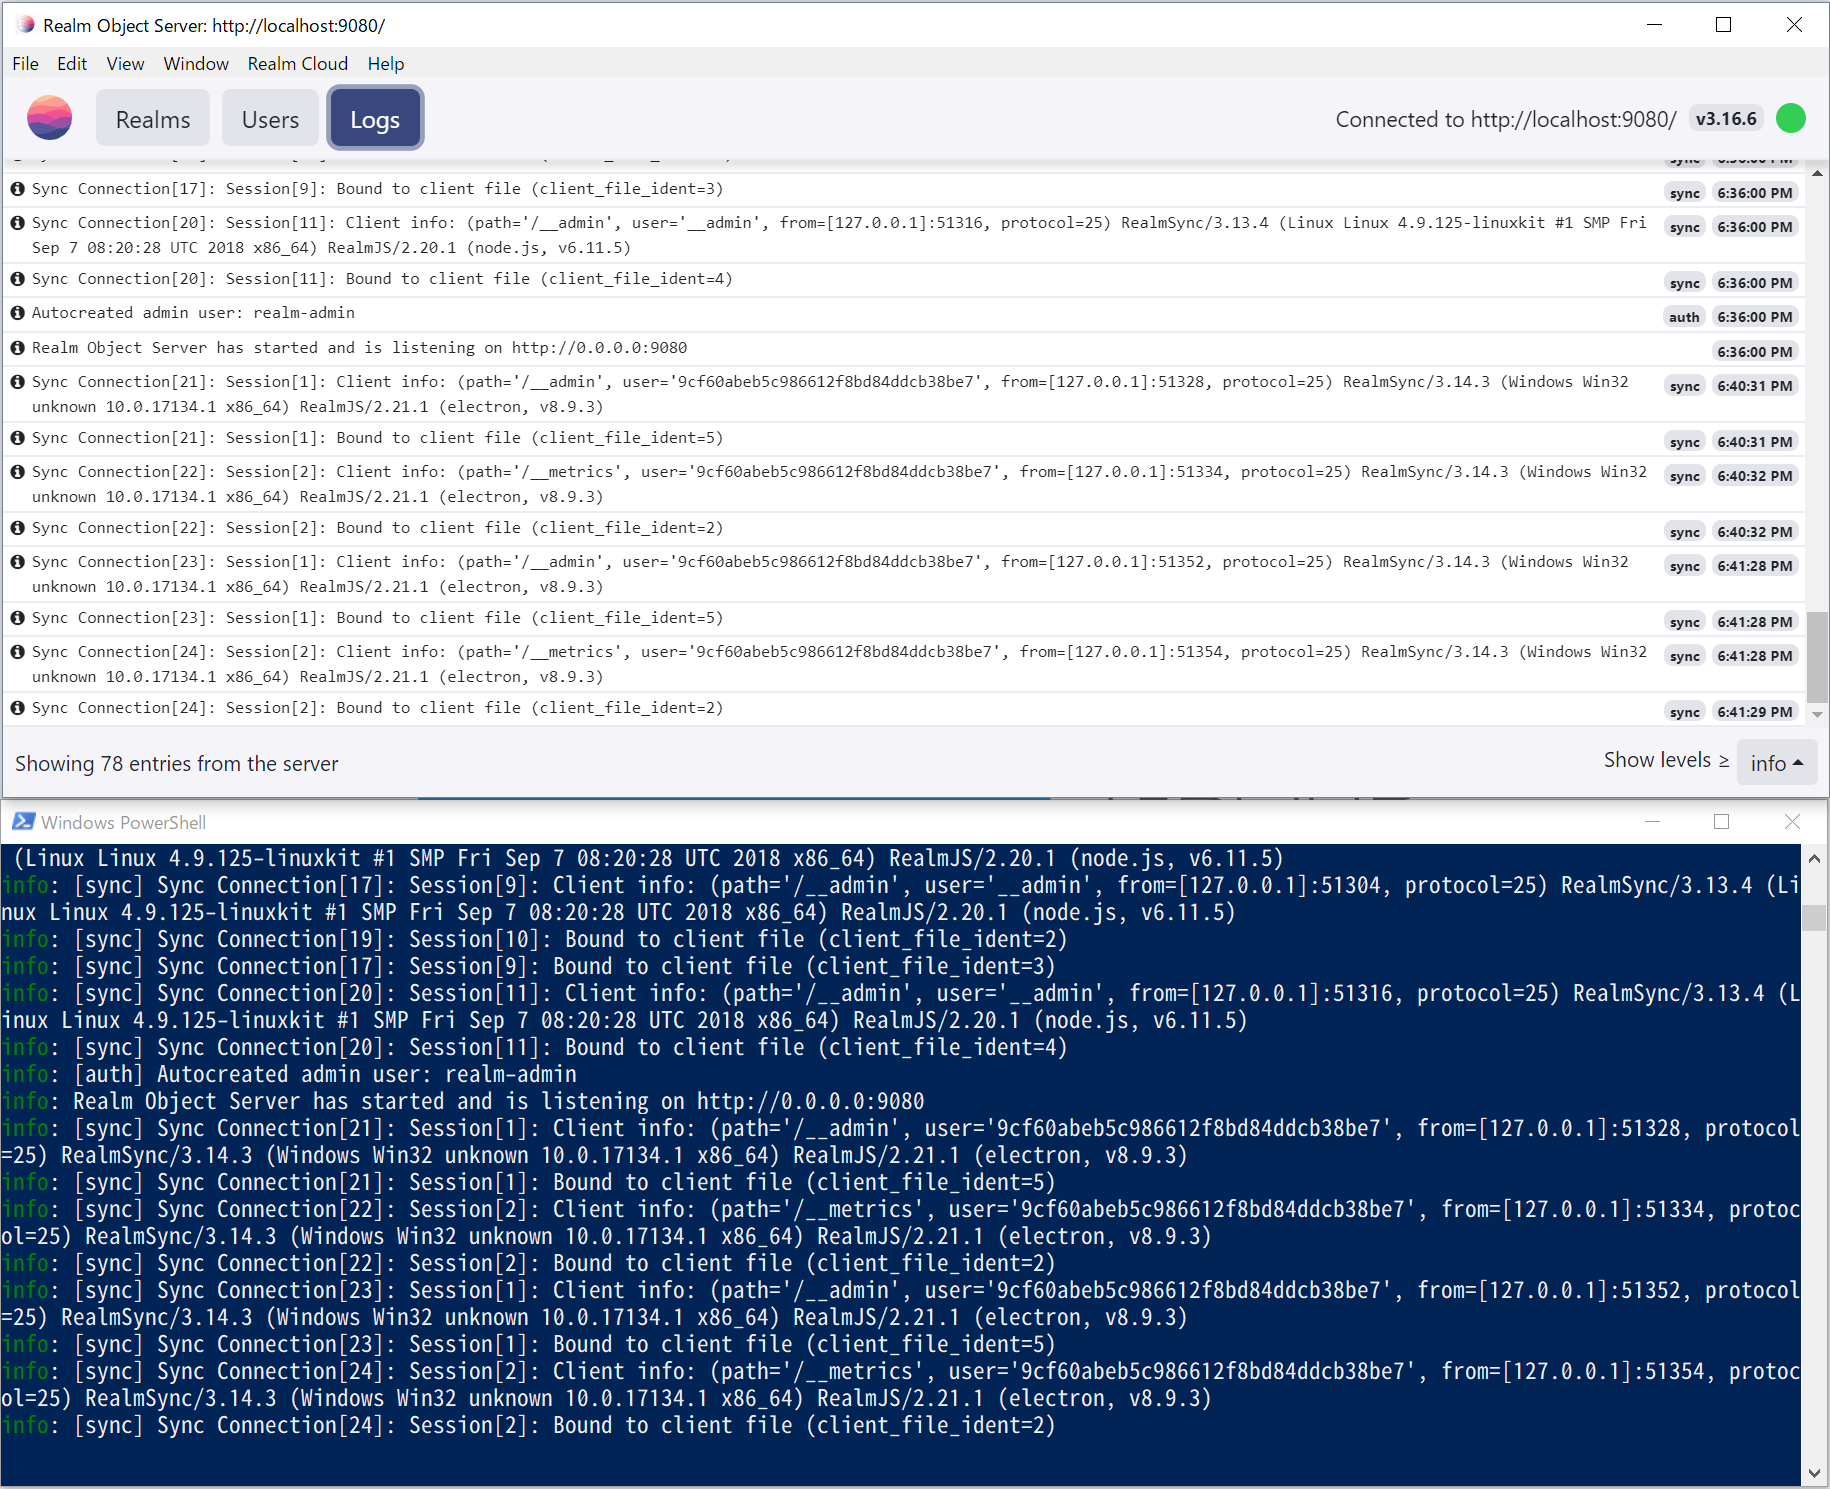Click 'Autocreated admin user: realm-admin' log text

tap(193, 313)
